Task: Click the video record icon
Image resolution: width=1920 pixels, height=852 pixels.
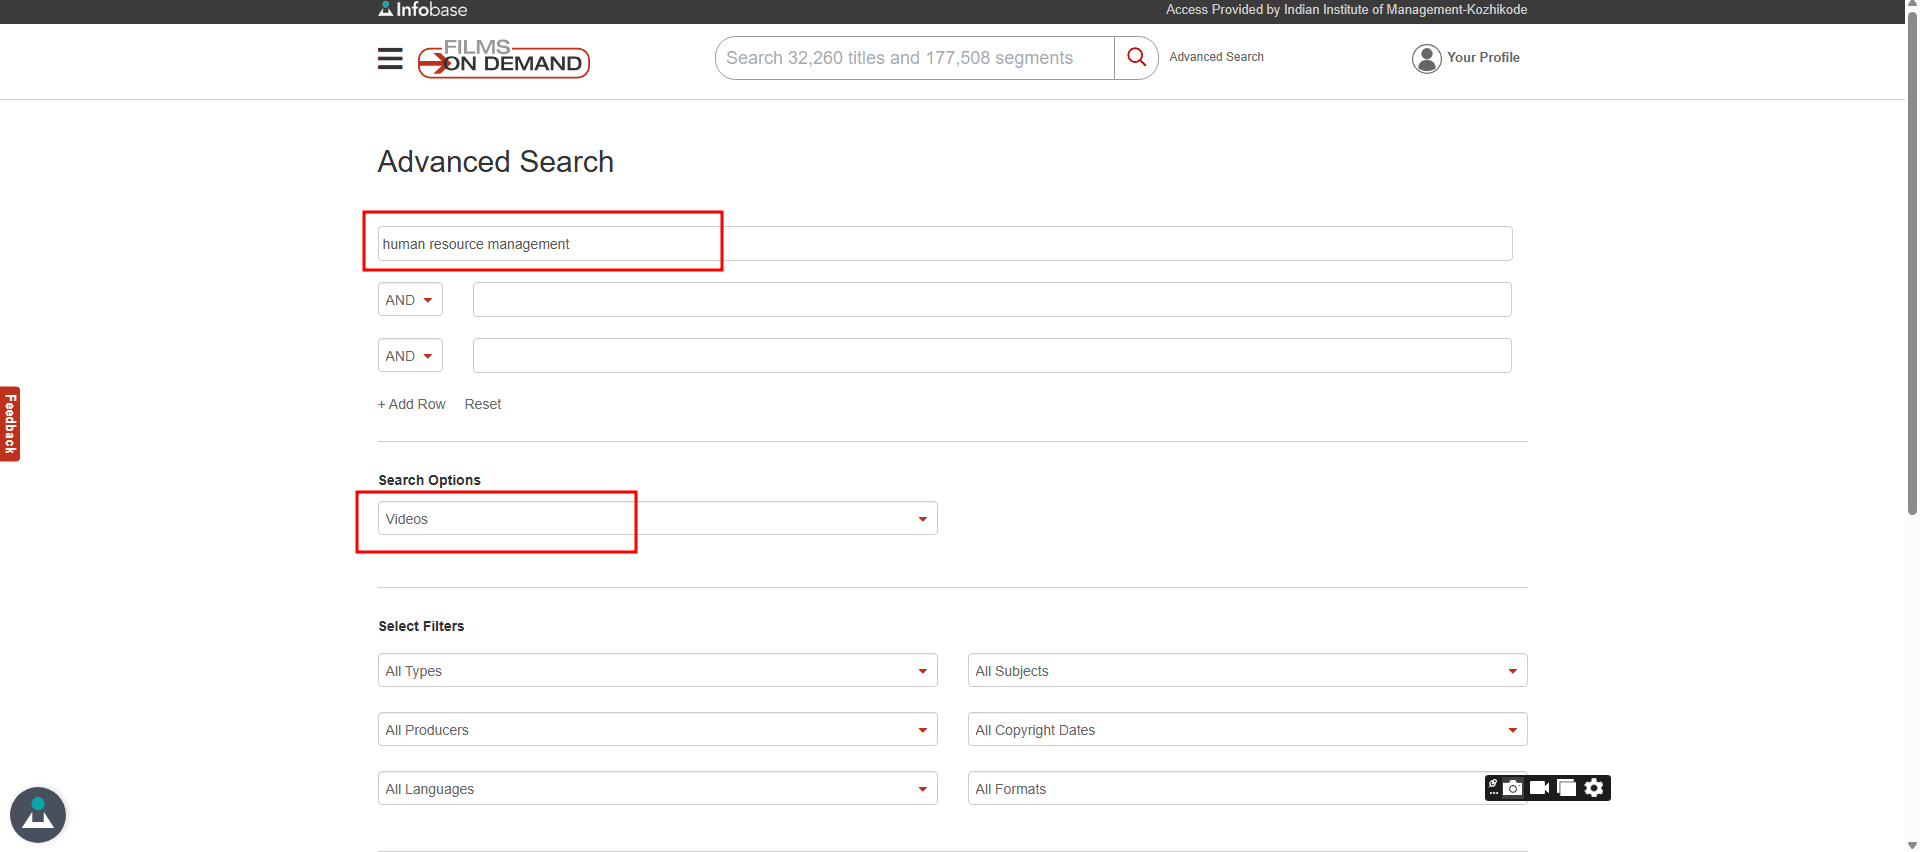Action: pos(1540,788)
